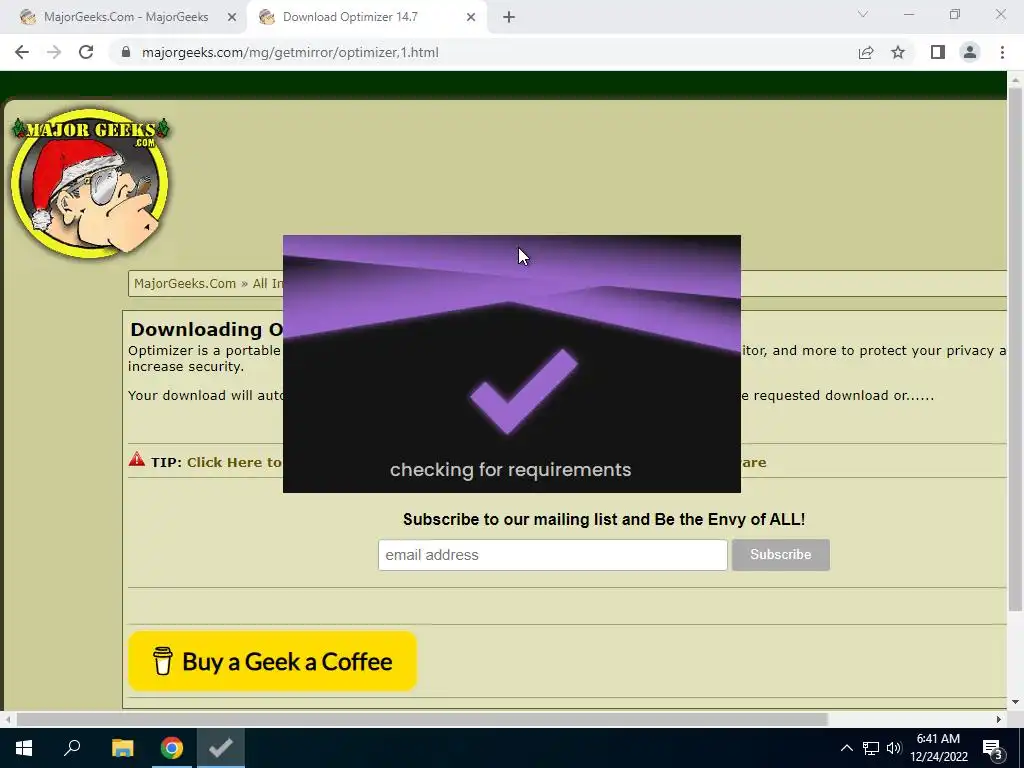Select the Download Optimizer 14.7 tab

(366, 17)
